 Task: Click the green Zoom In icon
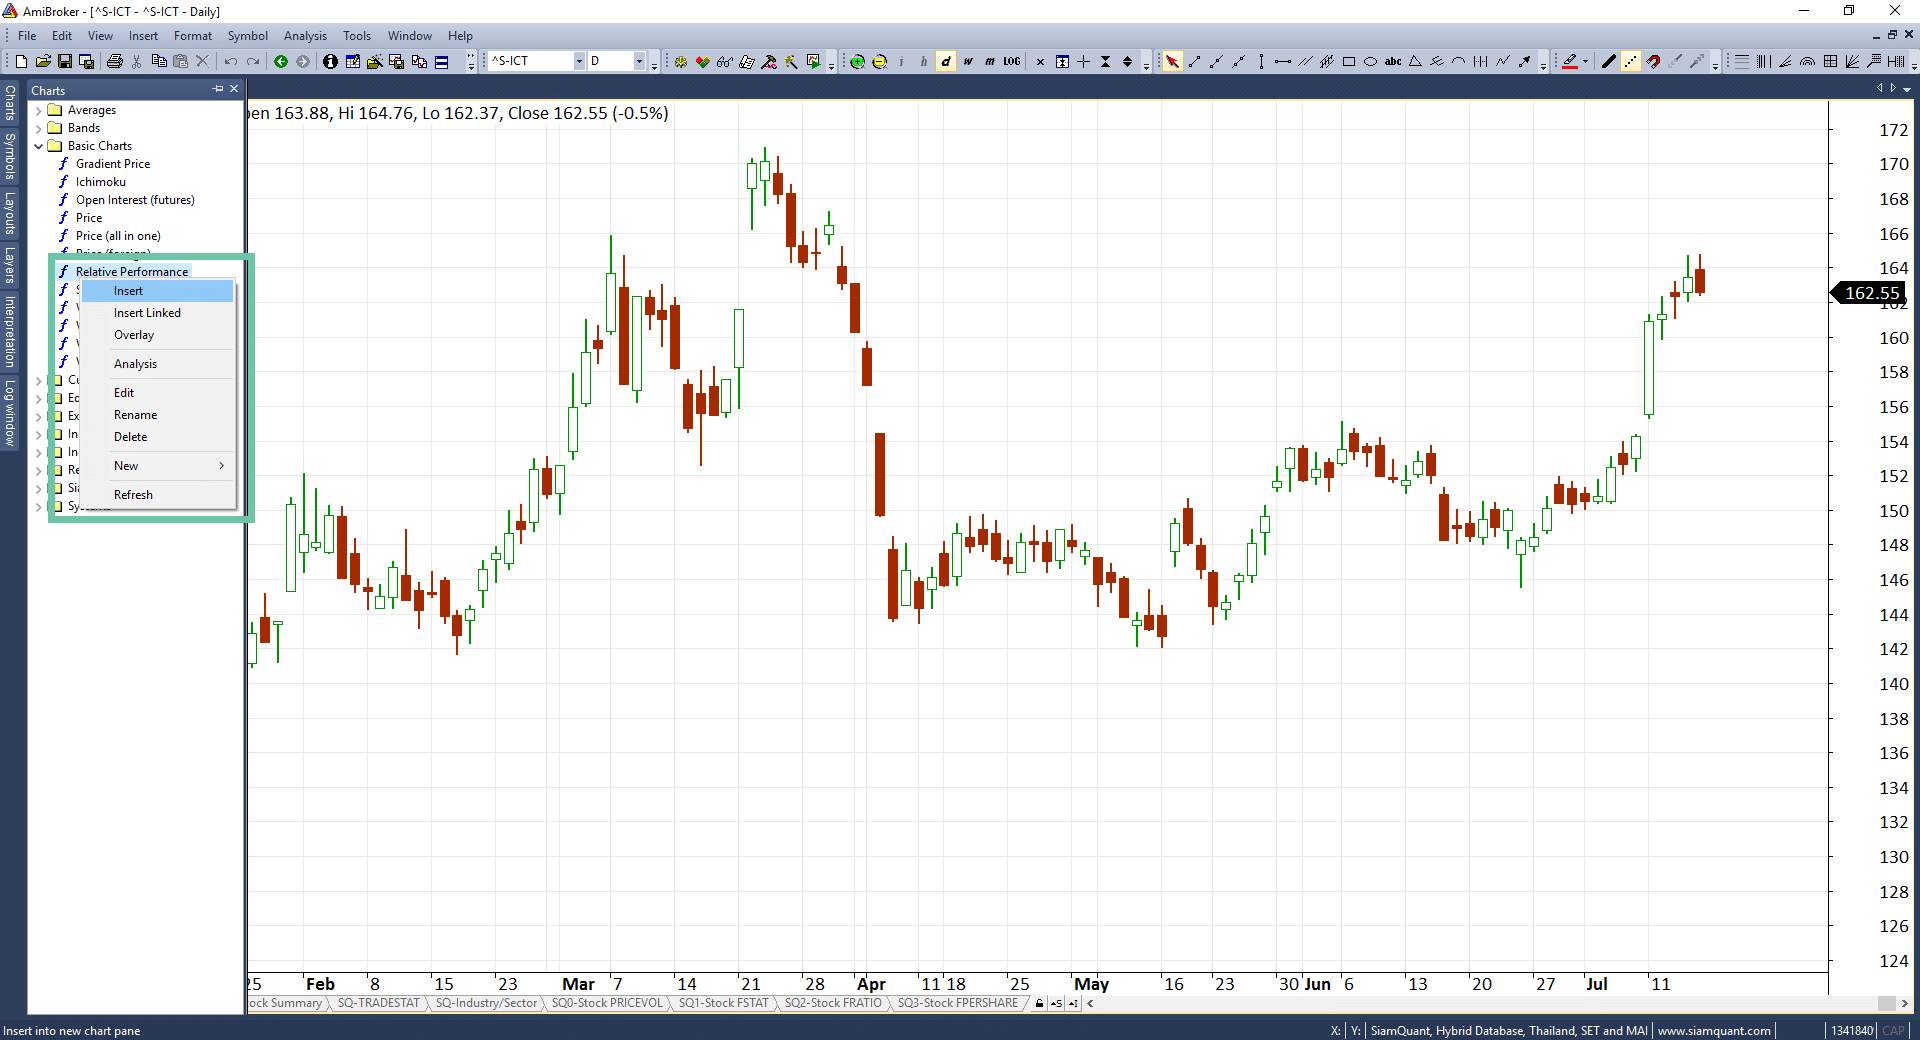tap(857, 62)
